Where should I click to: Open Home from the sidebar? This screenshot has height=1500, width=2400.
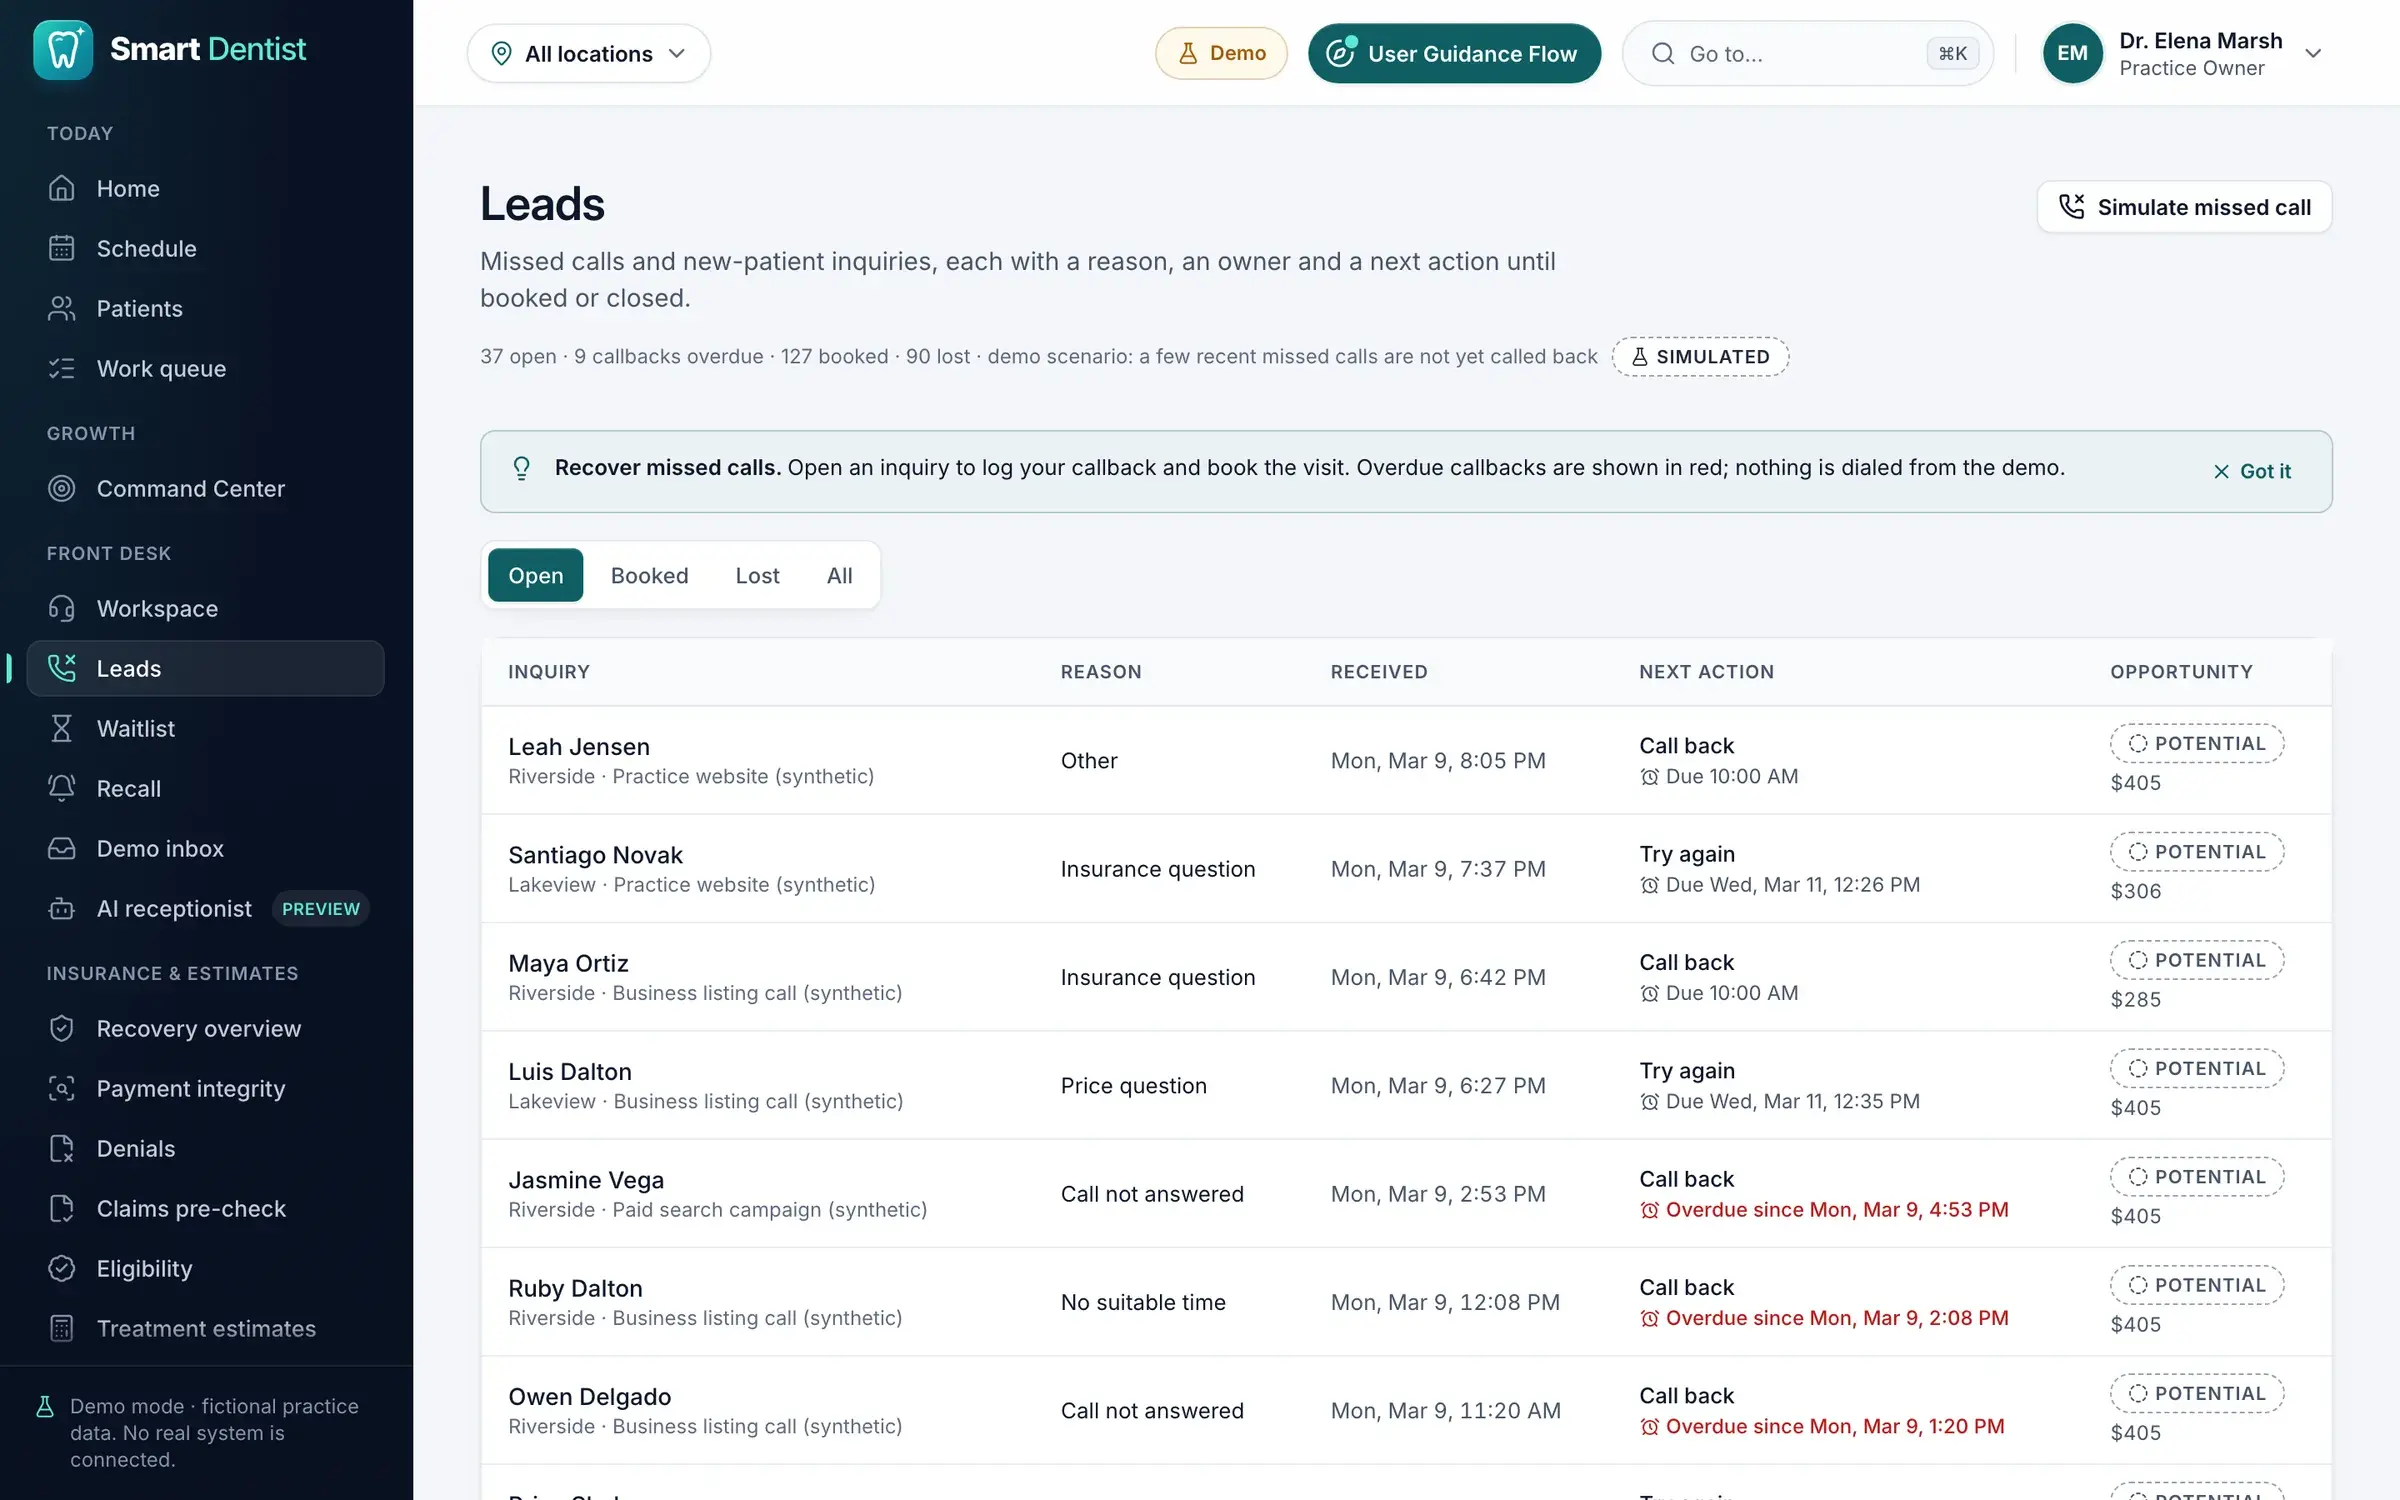click(x=205, y=188)
